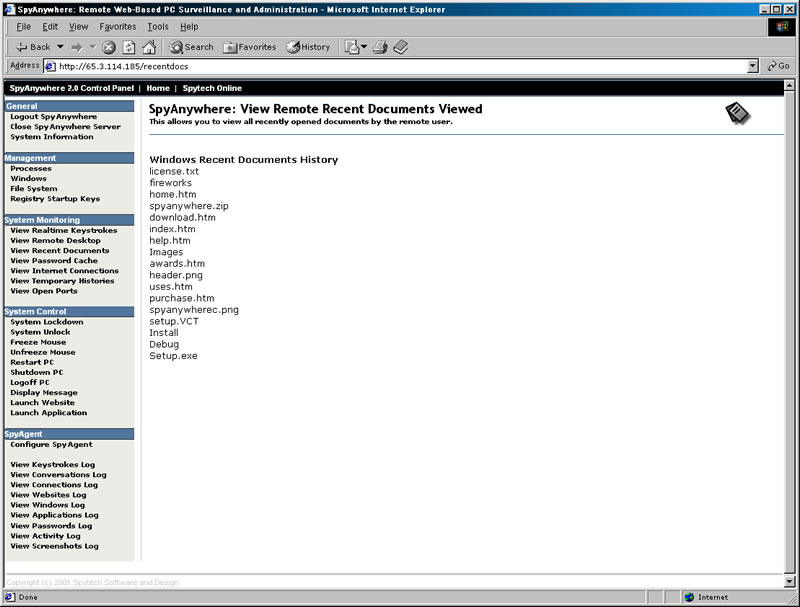Click Close SpyAnywhere Server link

[x=65, y=127]
